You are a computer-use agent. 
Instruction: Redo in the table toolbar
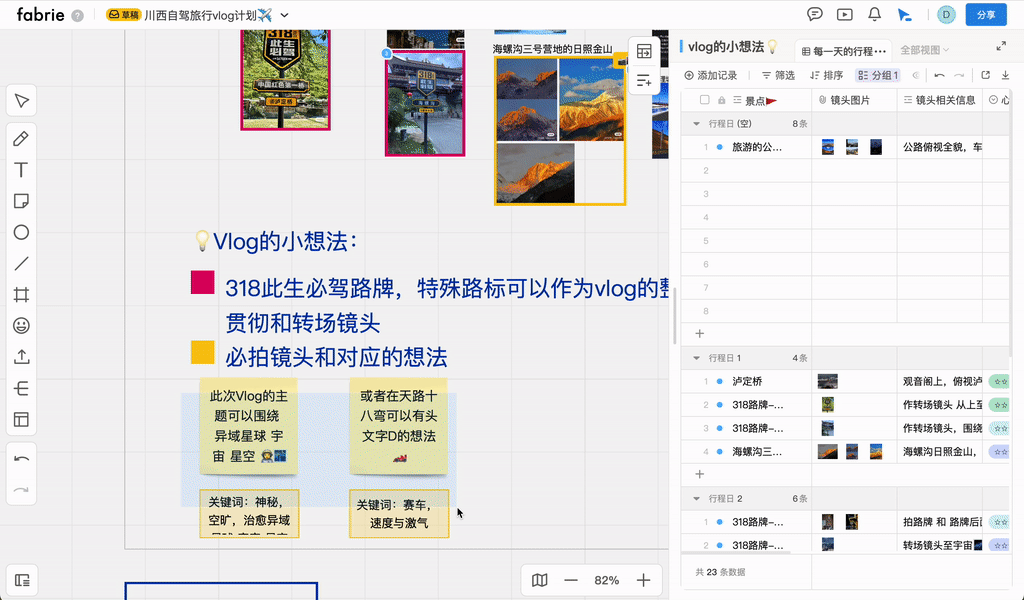[x=959, y=75]
